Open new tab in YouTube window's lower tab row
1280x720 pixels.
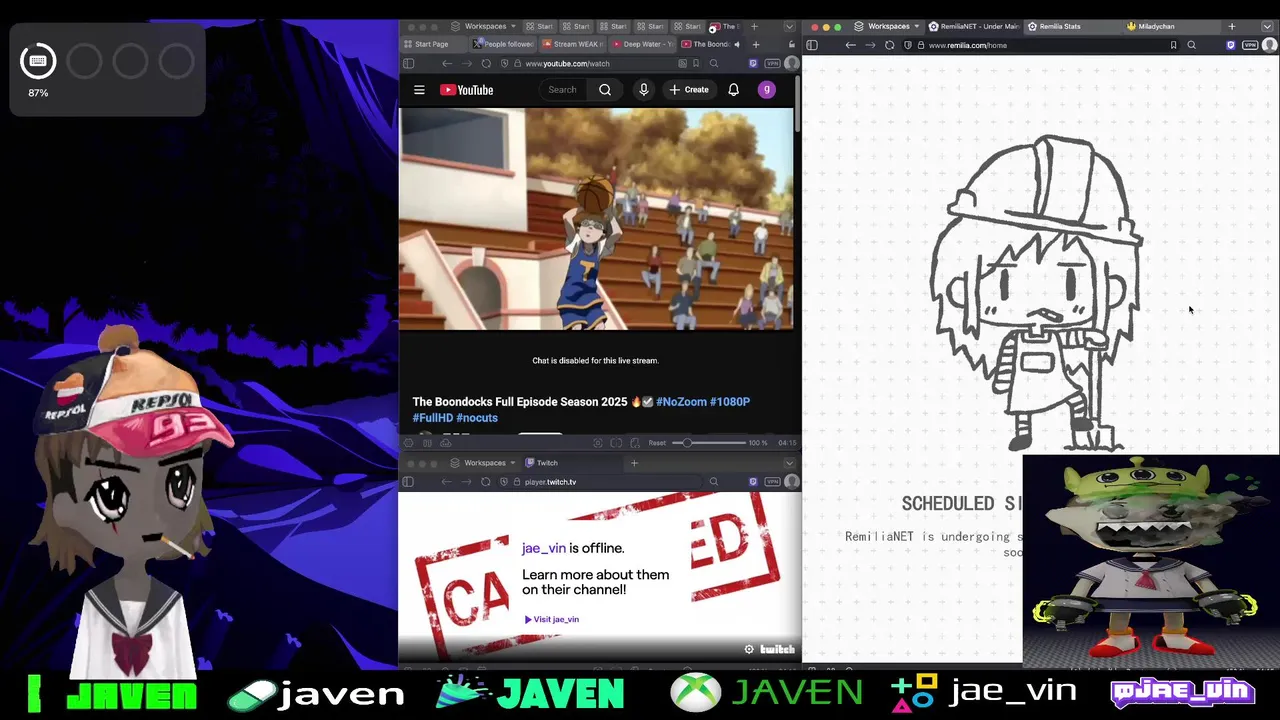(x=755, y=44)
